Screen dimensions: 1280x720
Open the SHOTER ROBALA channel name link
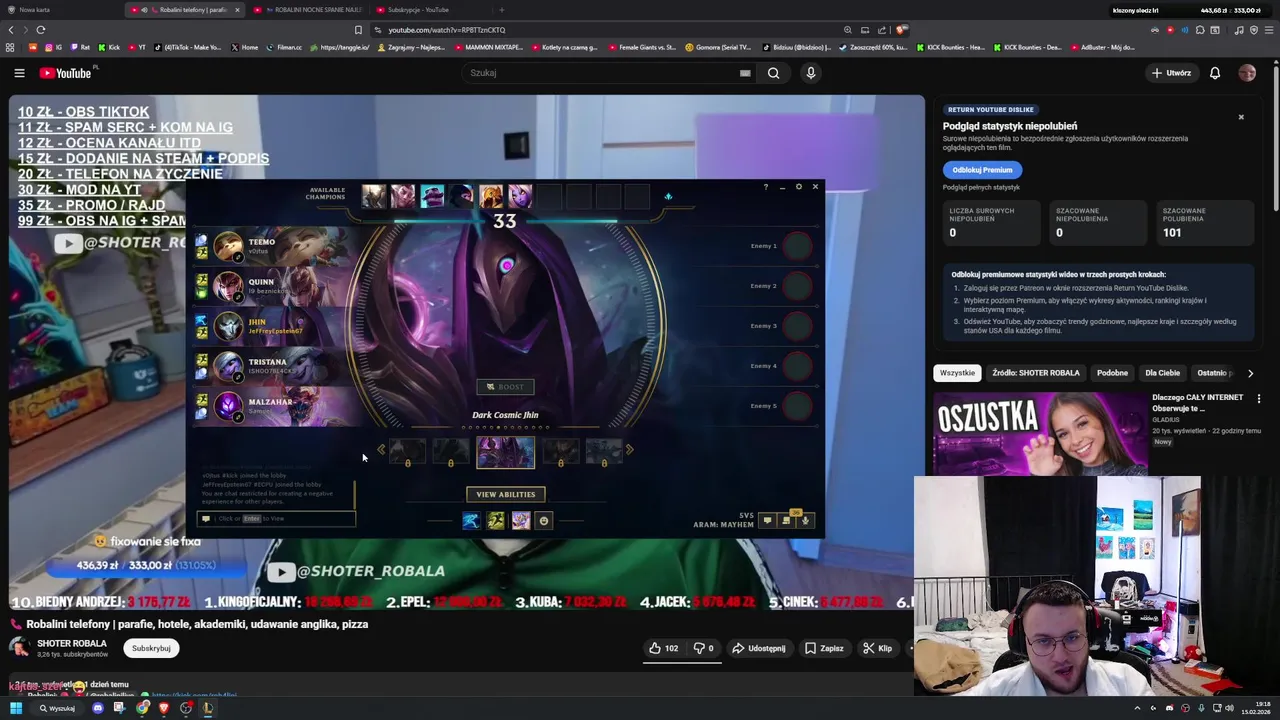pos(72,643)
